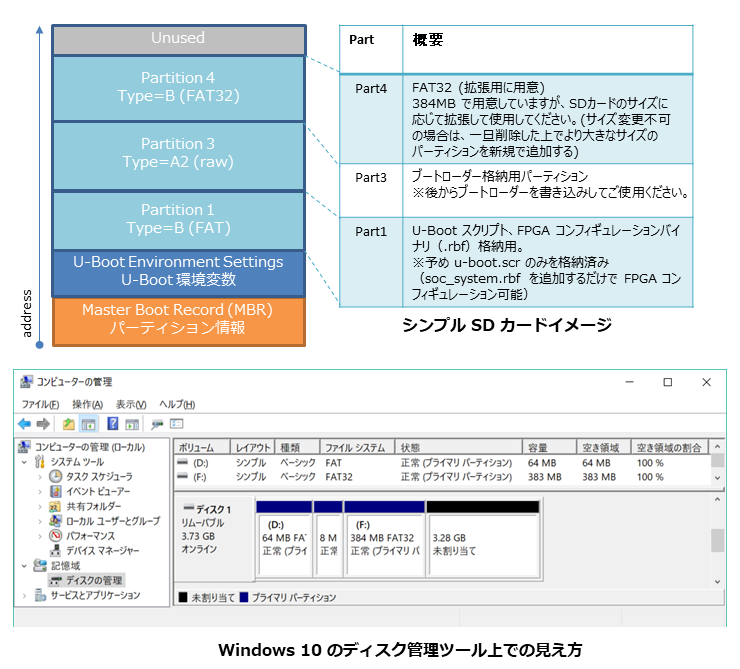Sort by the Capacity (容量) column header
Viewport: 740px width, 669px height.
pyautogui.click(x=549, y=447)
